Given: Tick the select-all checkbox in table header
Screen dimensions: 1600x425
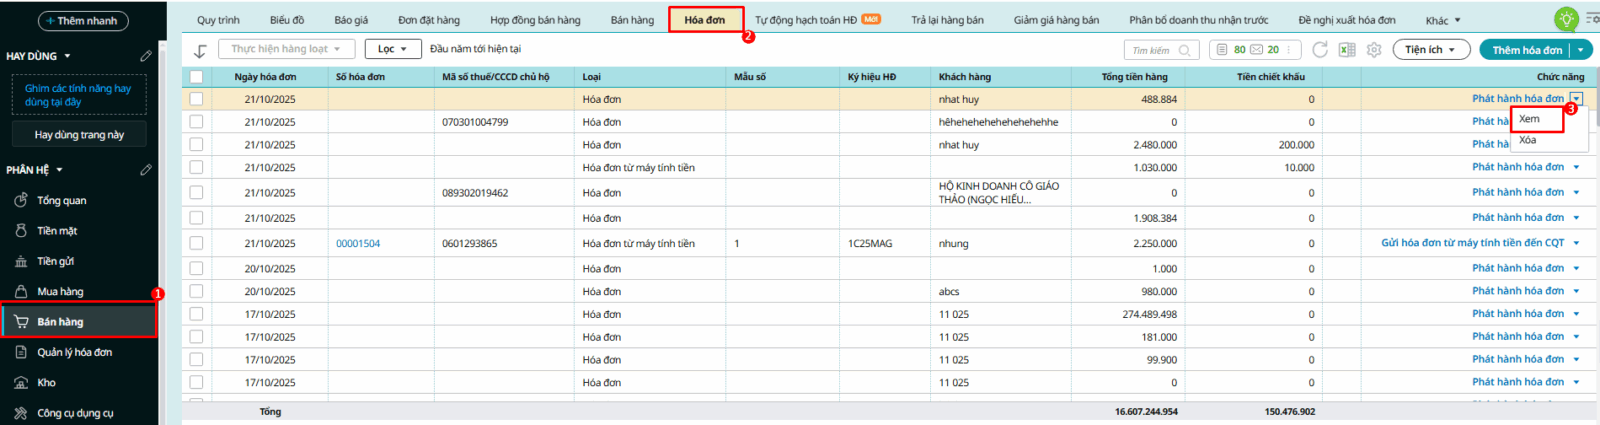Looking at the screenshot, I should (x=196, y=77).
